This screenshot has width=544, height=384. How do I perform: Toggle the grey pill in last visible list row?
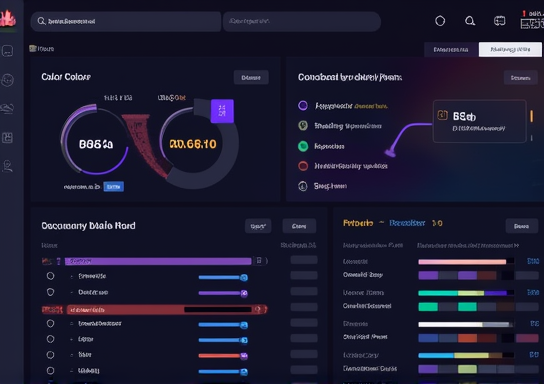coord(304,370)
